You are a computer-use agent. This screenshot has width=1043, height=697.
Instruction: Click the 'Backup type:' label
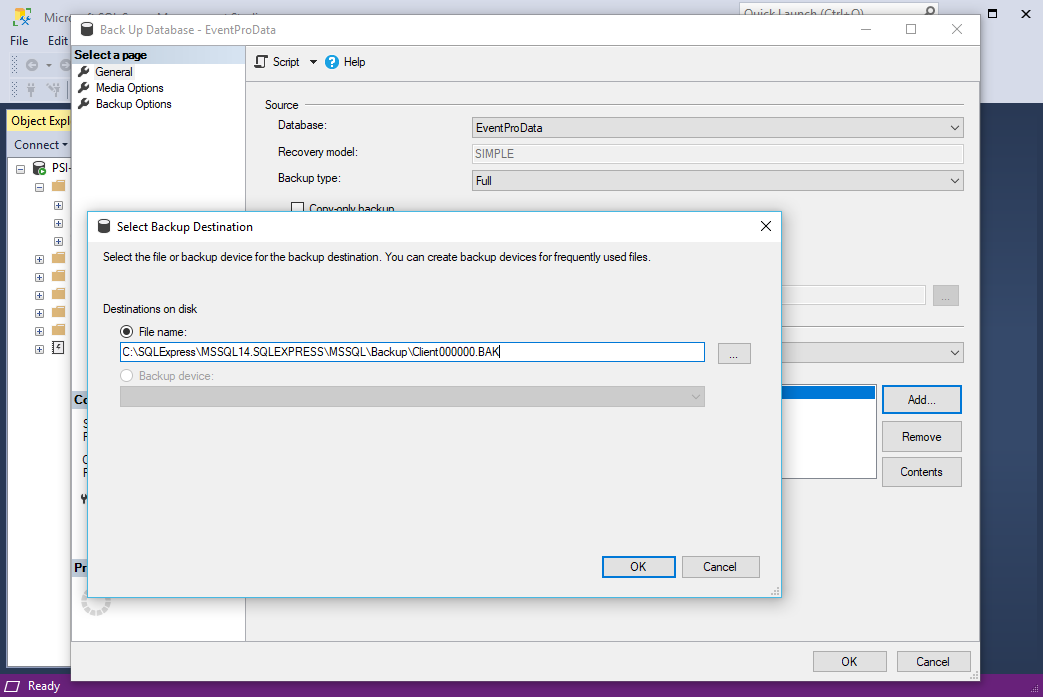309,178
